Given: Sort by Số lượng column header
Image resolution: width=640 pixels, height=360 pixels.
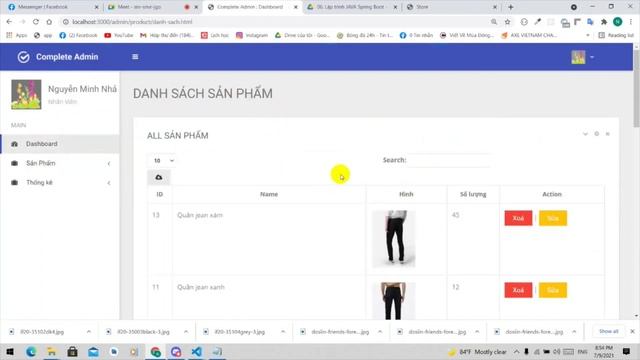Looking at the screenshot, I should 473,194.
